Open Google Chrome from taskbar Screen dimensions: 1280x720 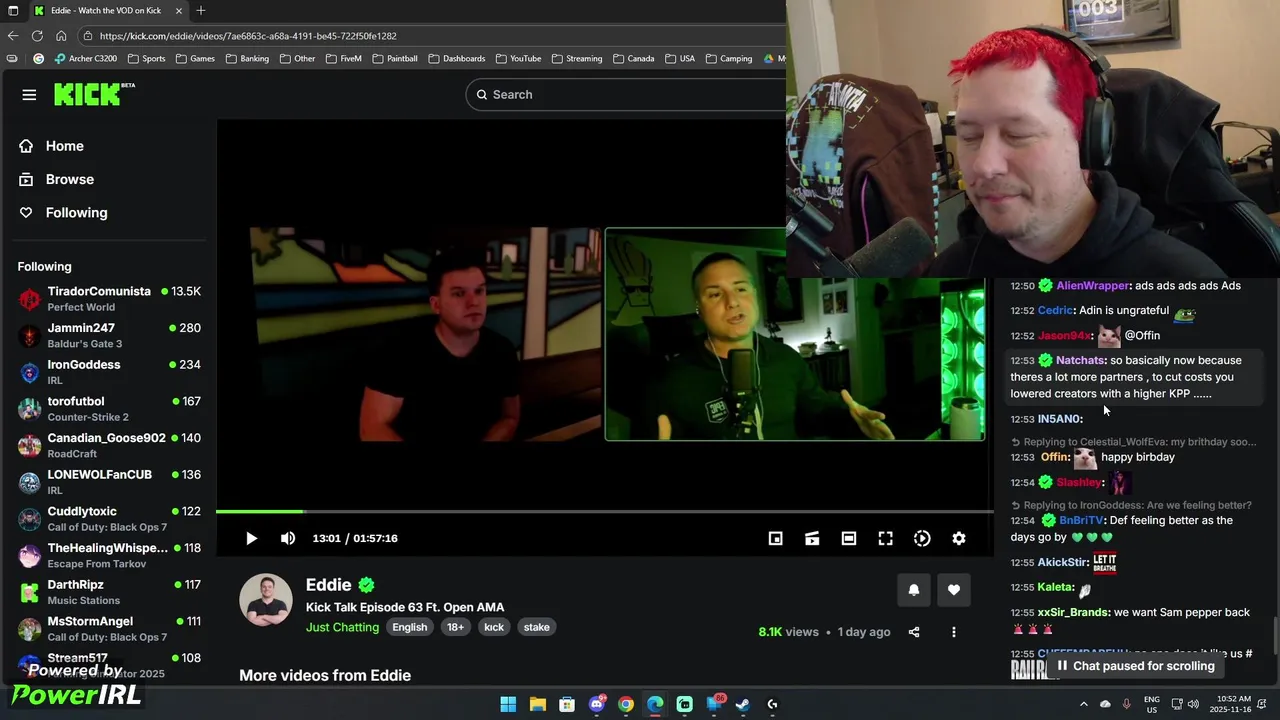coord(626,704)
